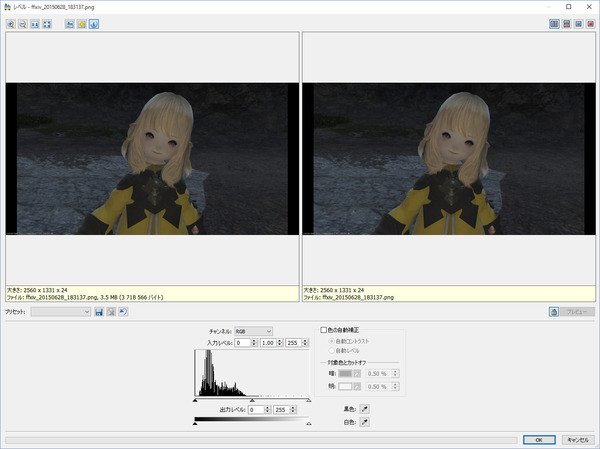Step the 暗 cutoff 0.50 % spinner
600x449 pixels.
(396, 374)
